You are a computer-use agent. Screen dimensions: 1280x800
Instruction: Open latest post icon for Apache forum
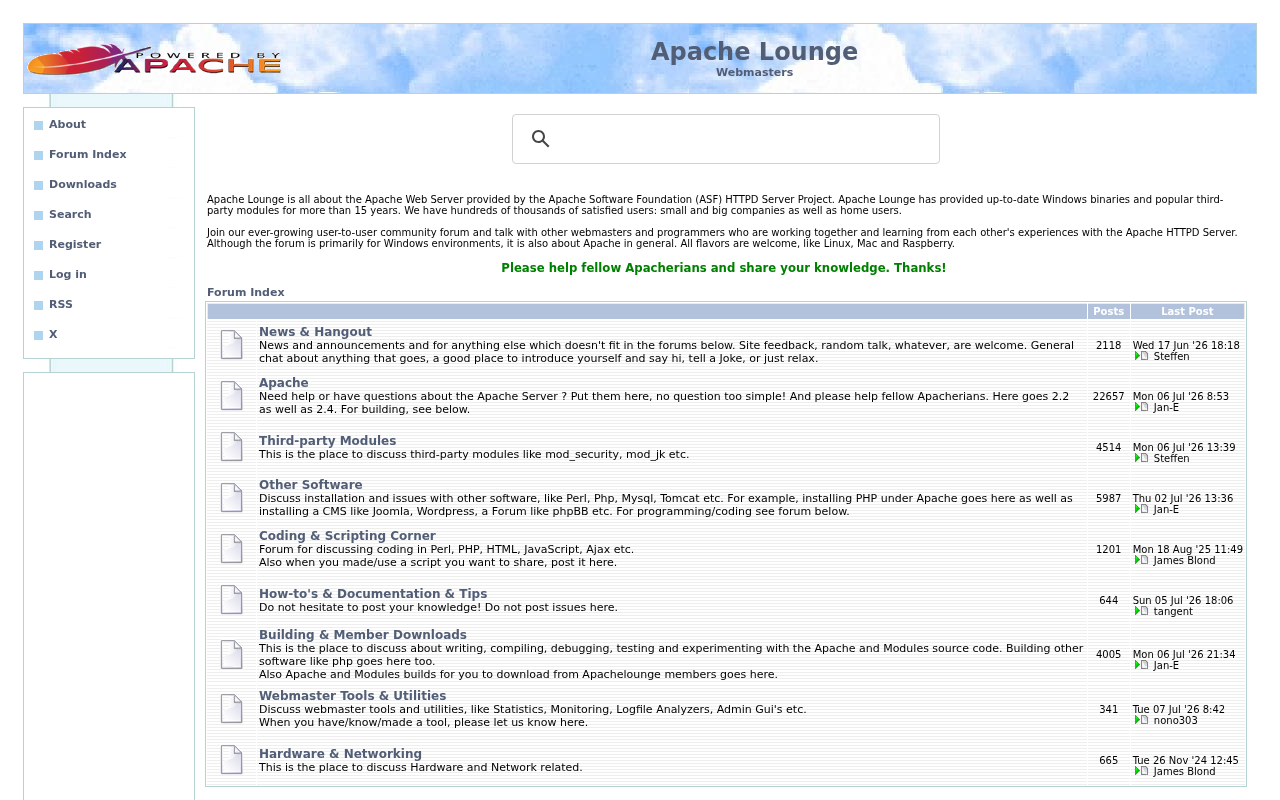1141,407
